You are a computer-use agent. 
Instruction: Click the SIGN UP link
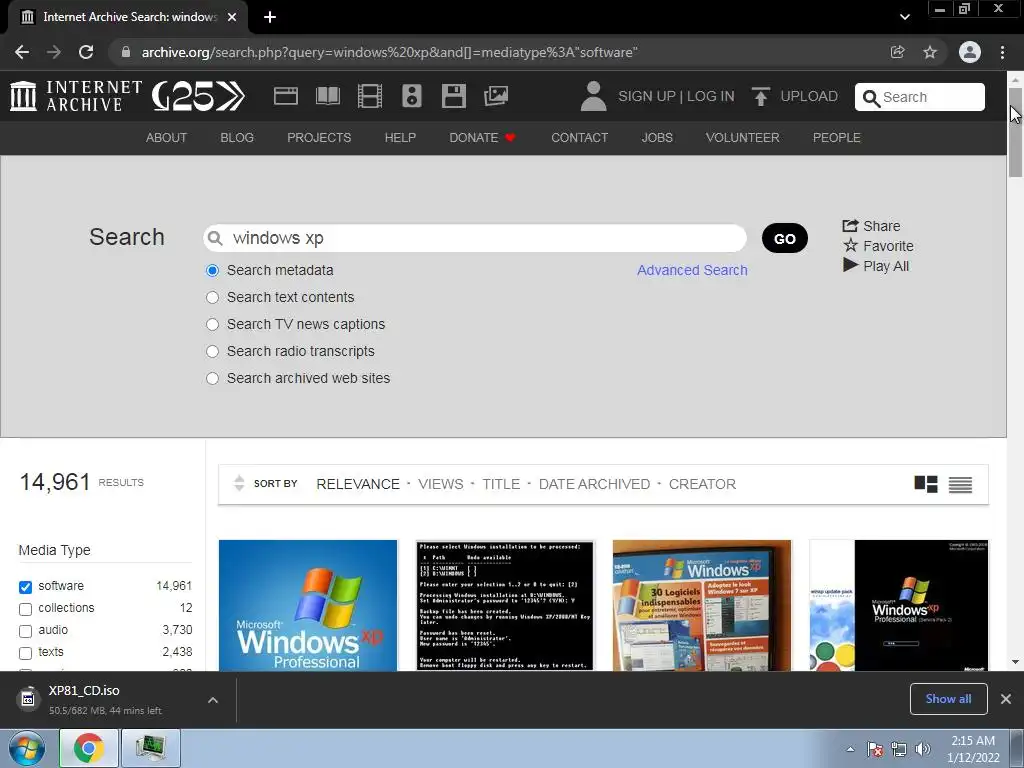coord(647,96)
